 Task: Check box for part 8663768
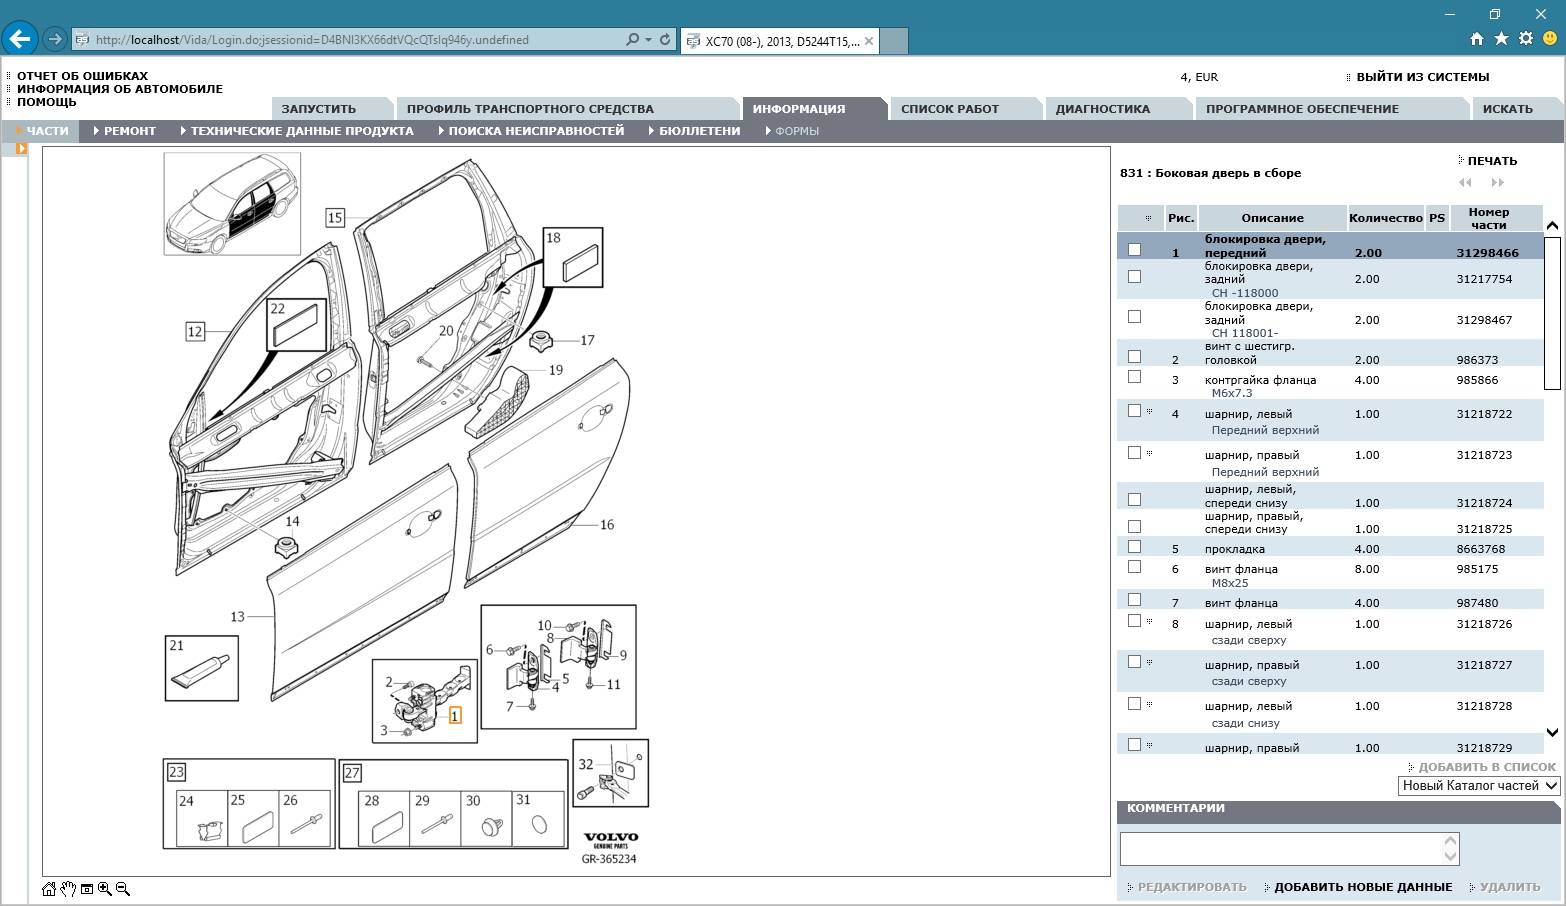1134,546
